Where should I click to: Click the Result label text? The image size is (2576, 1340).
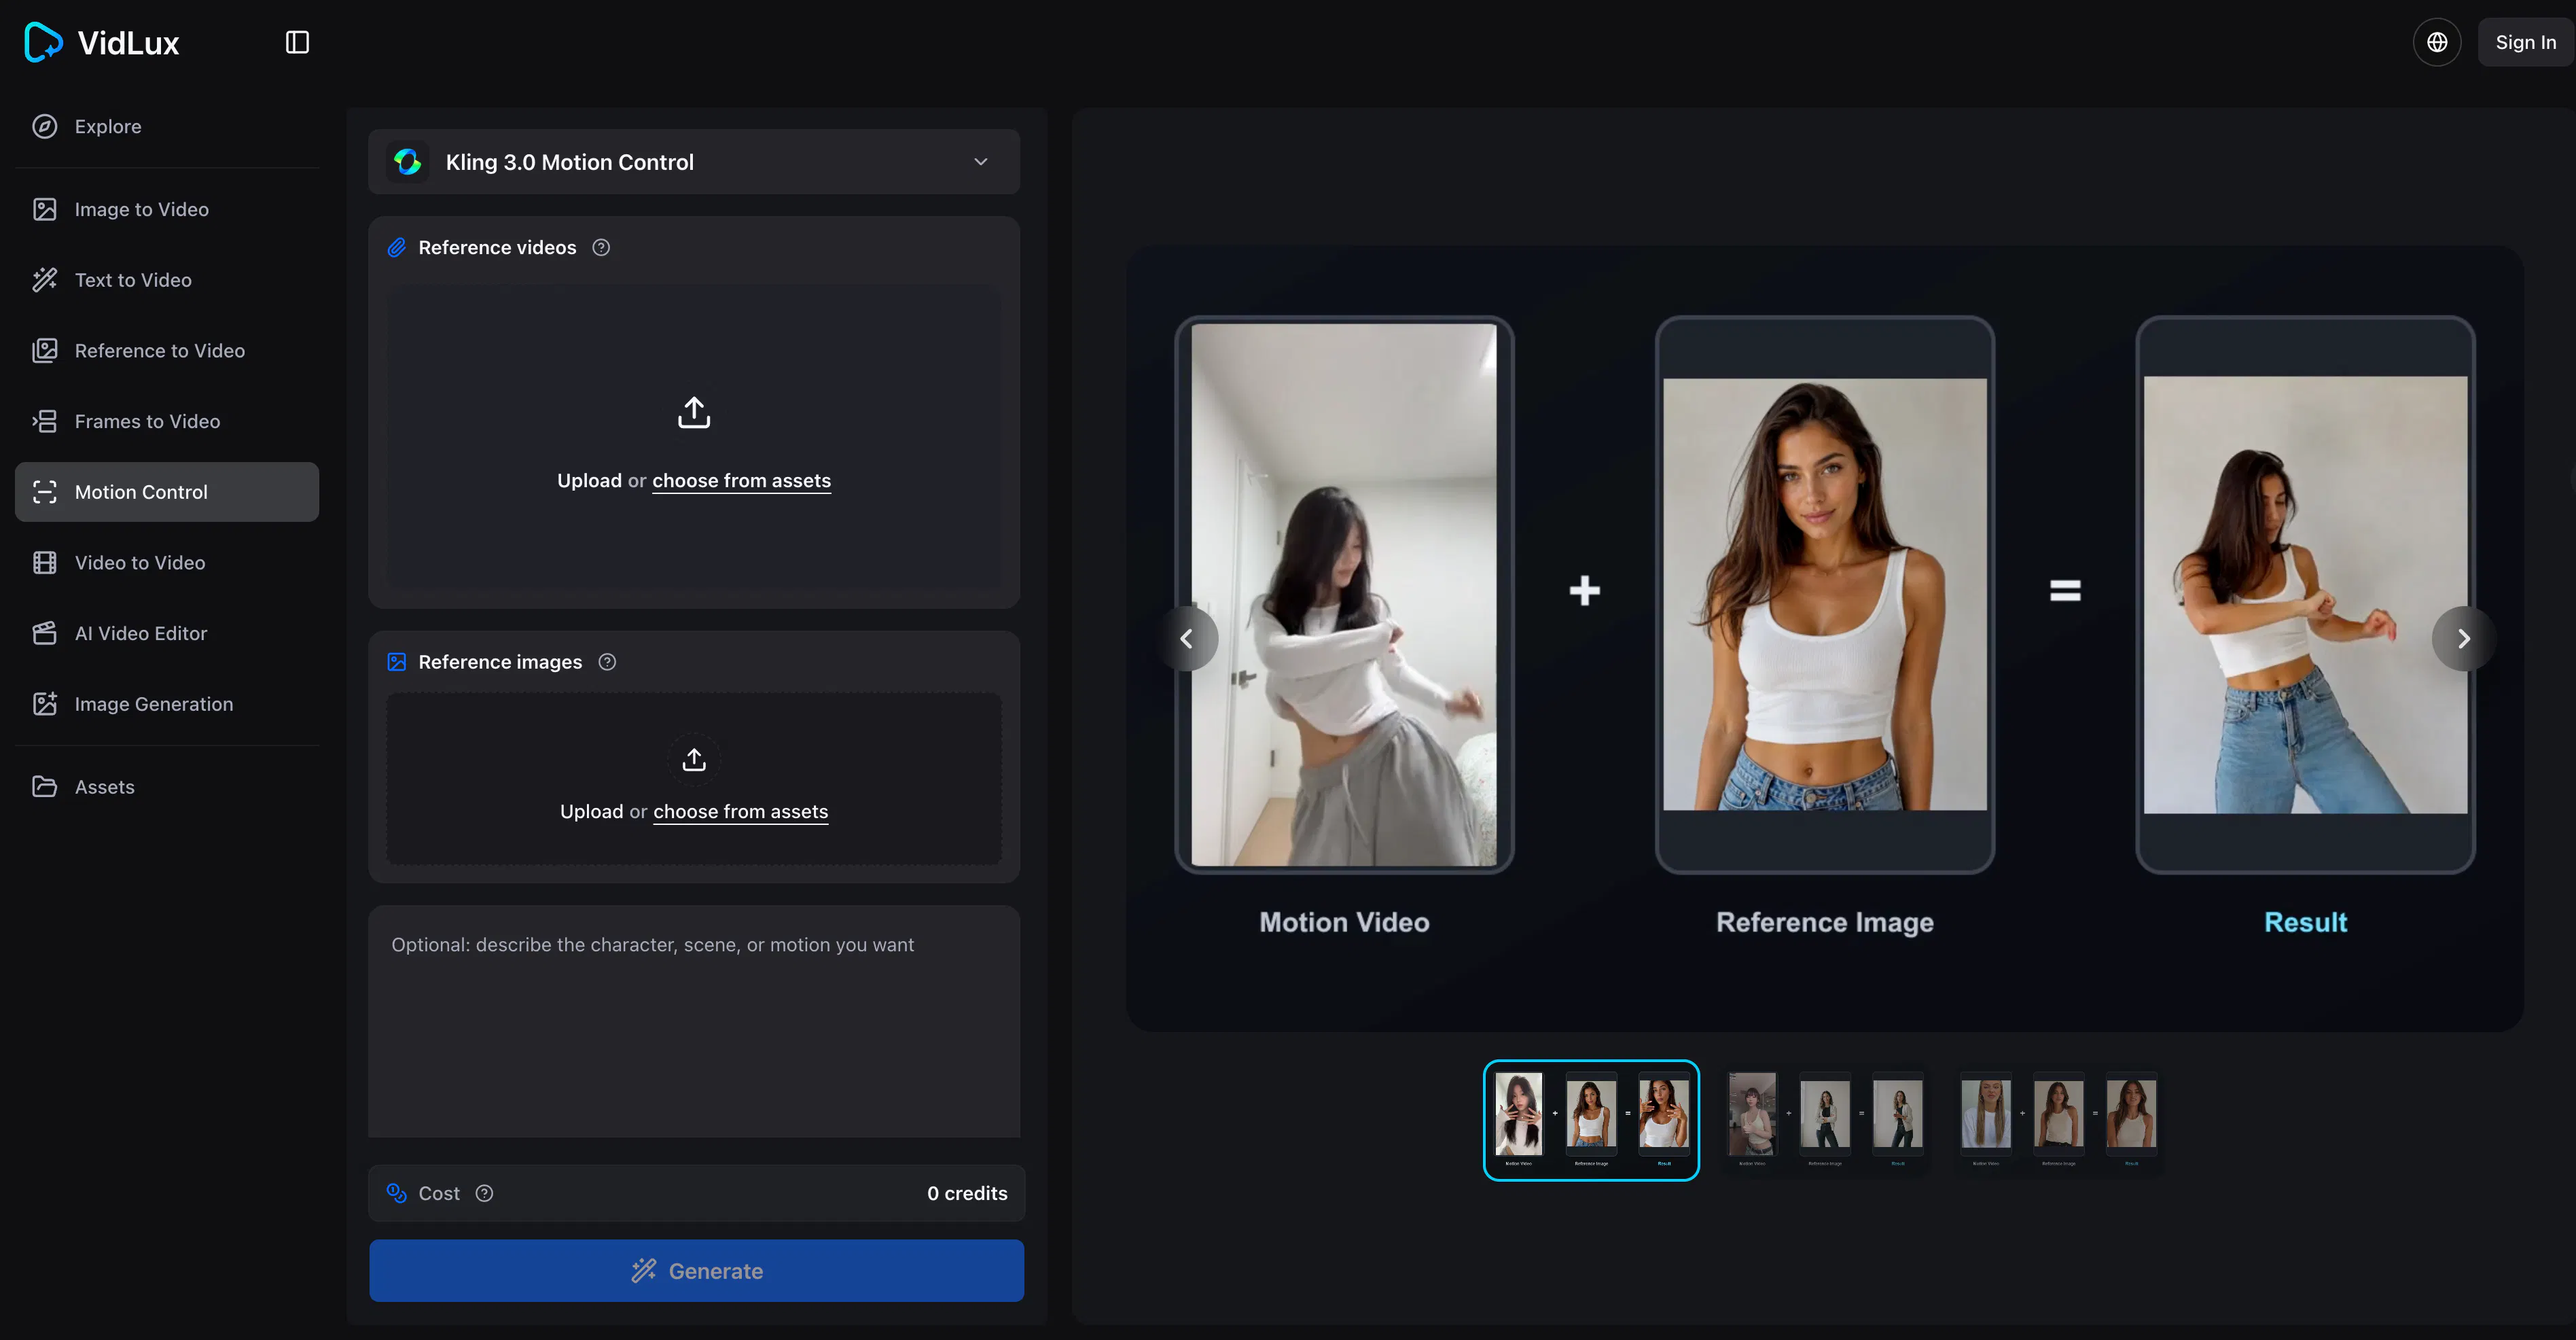[x=2305, y=922]
